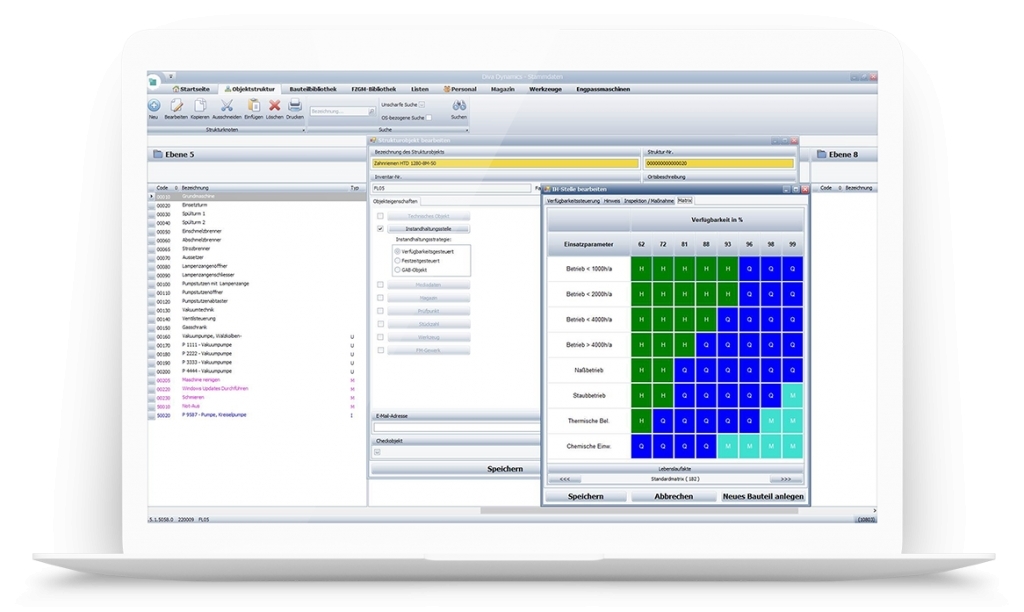Toggle the FM-Gewerk checkbox
The height and width of the screenshot is (612, 1024).
tap(380, 350)
